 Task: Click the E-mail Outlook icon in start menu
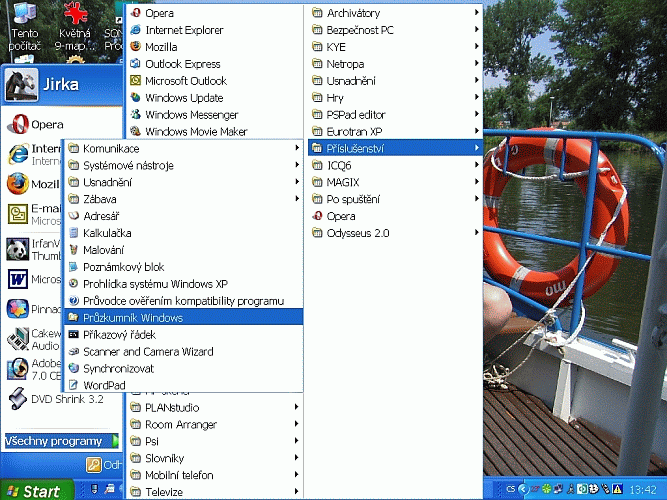[18, 214]
